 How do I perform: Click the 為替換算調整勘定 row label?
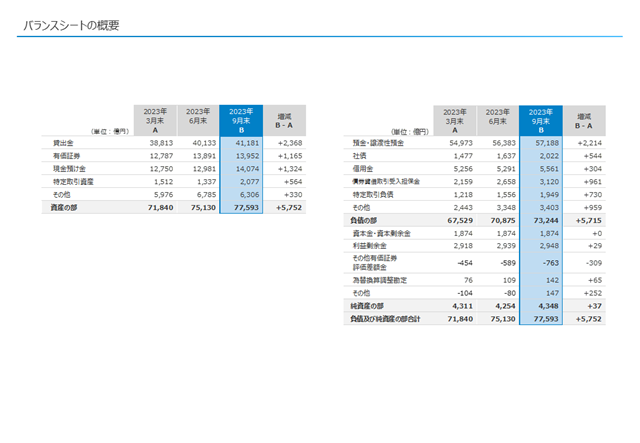point(380,280)
